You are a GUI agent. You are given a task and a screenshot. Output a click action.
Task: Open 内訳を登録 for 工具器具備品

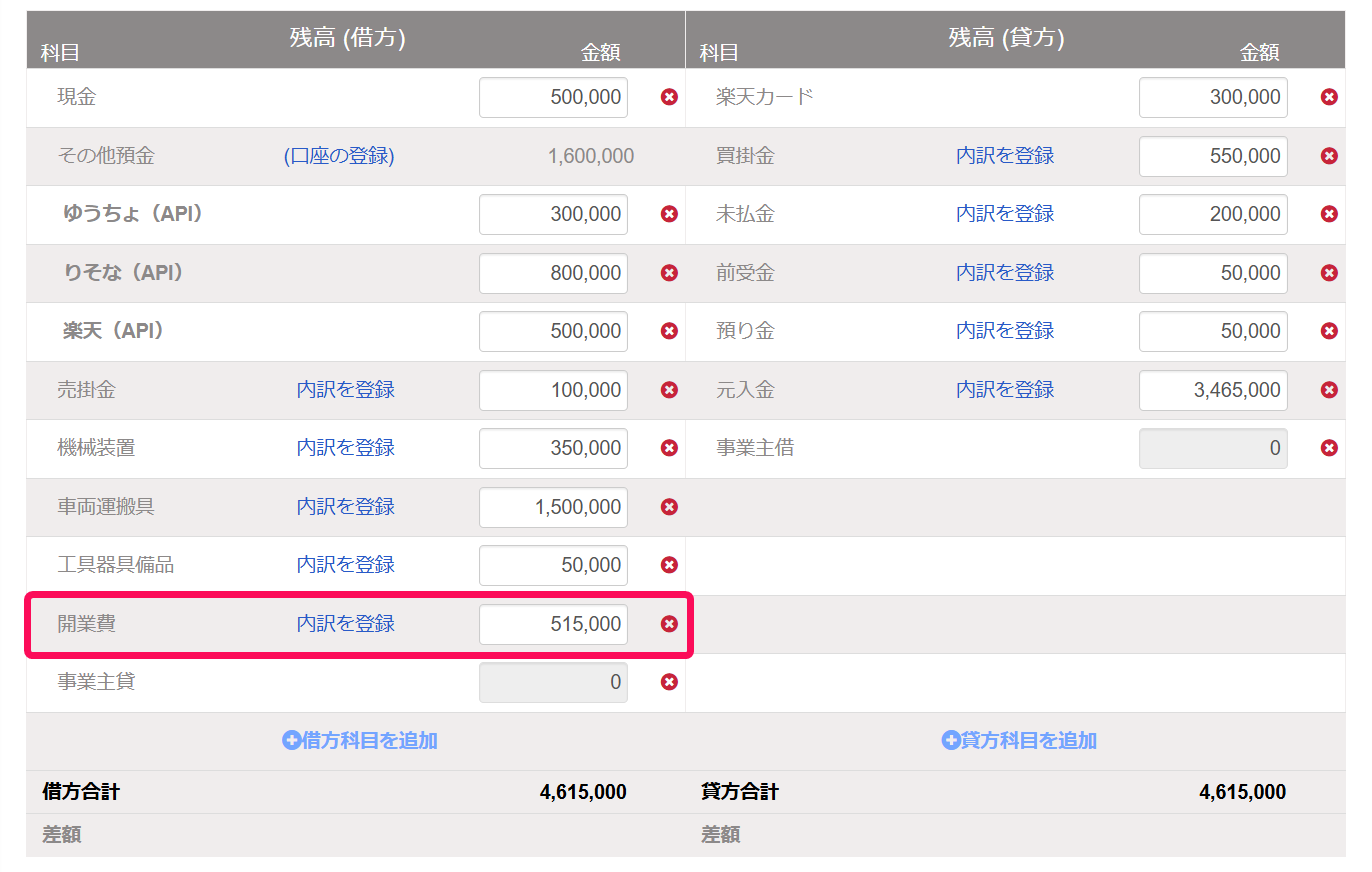point(345,565)
